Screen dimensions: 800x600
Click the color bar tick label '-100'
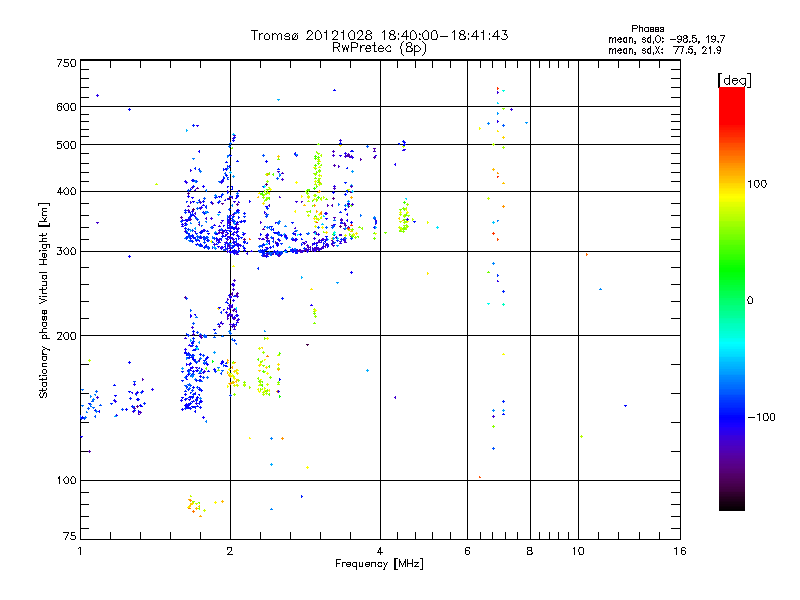[x=761, y=417]
